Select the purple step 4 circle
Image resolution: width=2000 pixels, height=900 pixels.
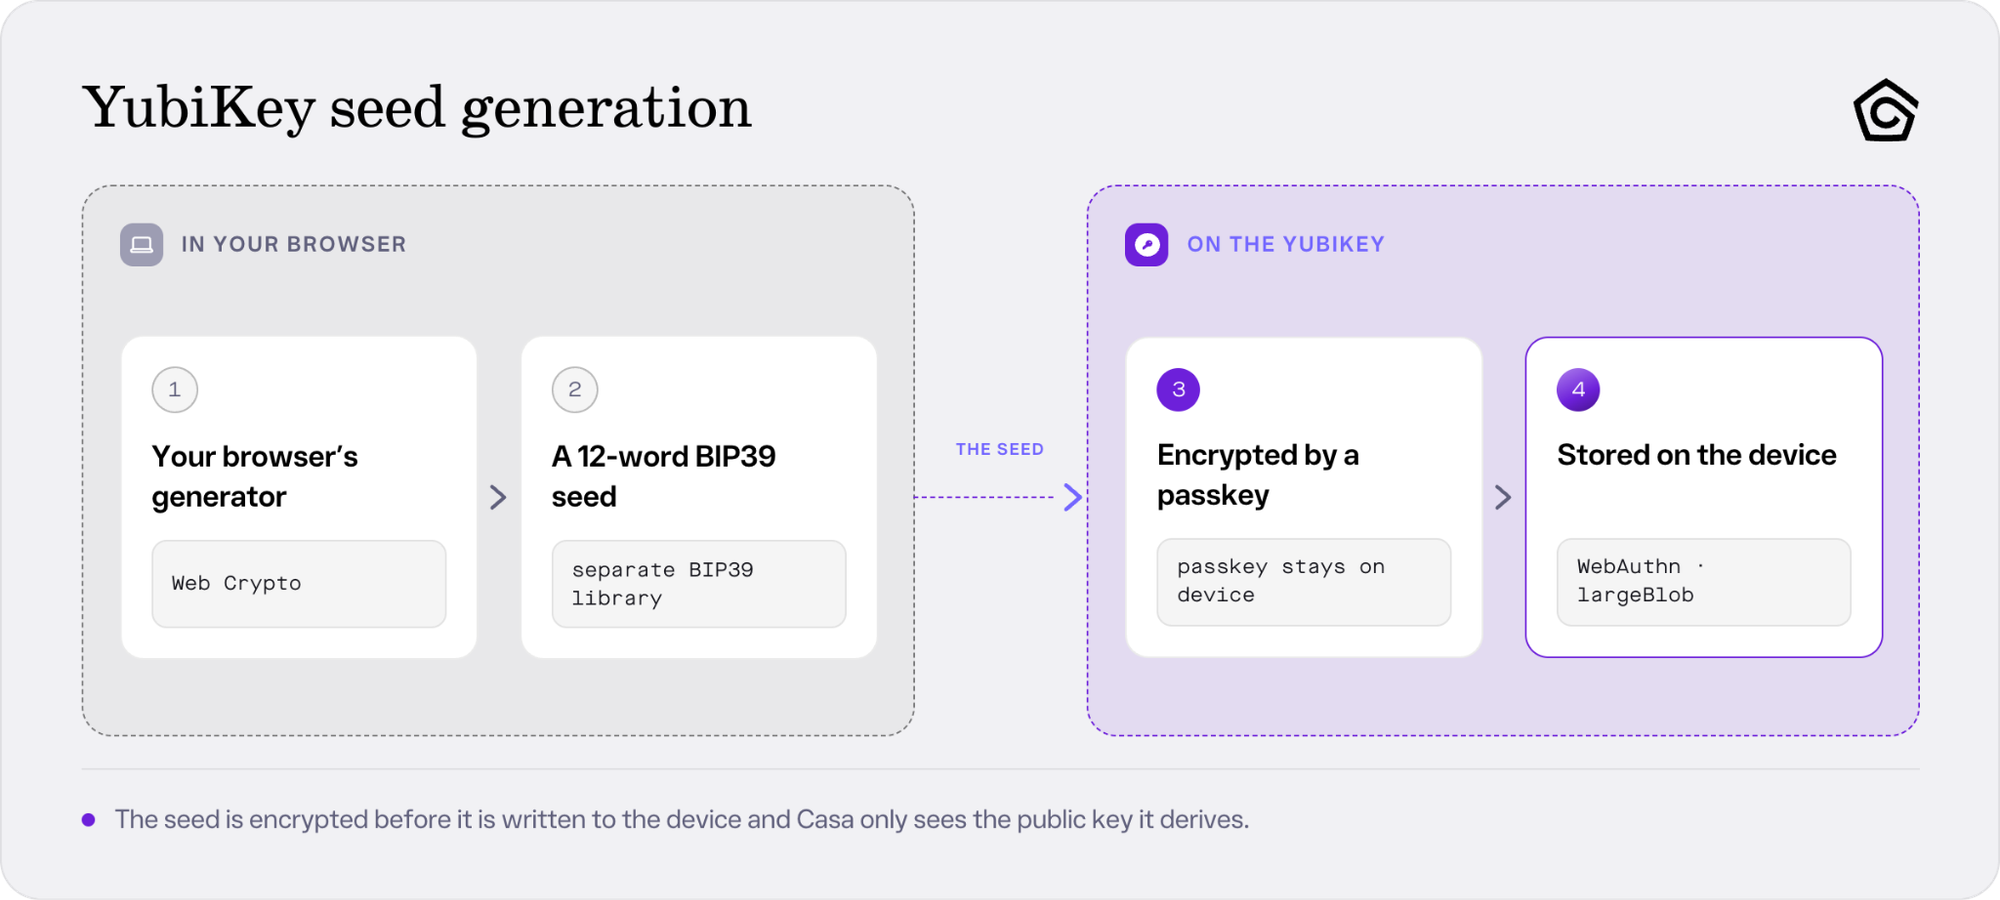tap(1579, 390)
